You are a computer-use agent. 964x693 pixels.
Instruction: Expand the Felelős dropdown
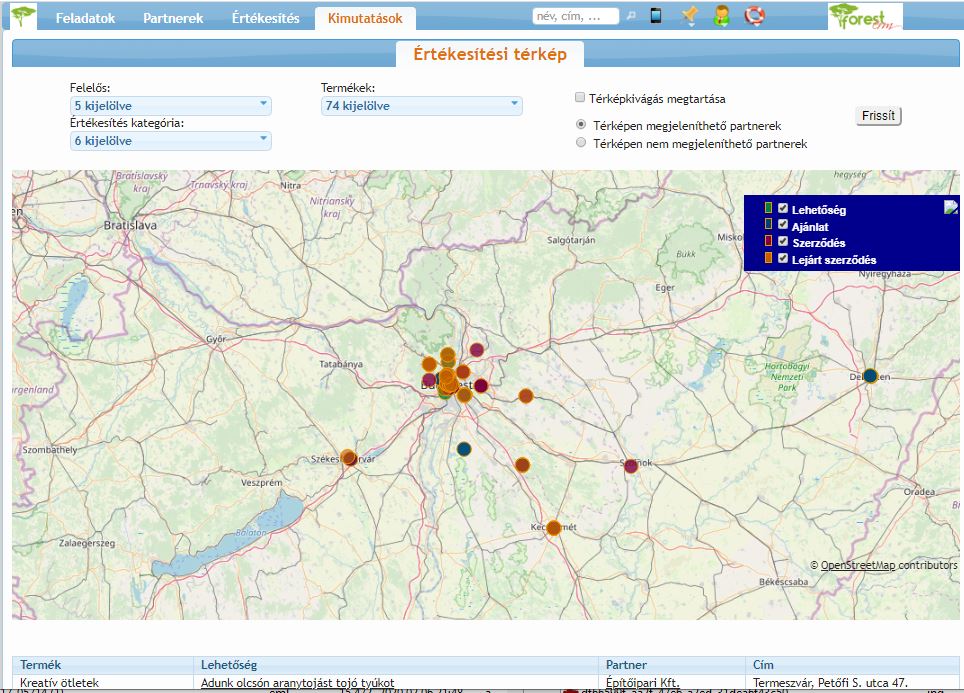click(171, 105)
